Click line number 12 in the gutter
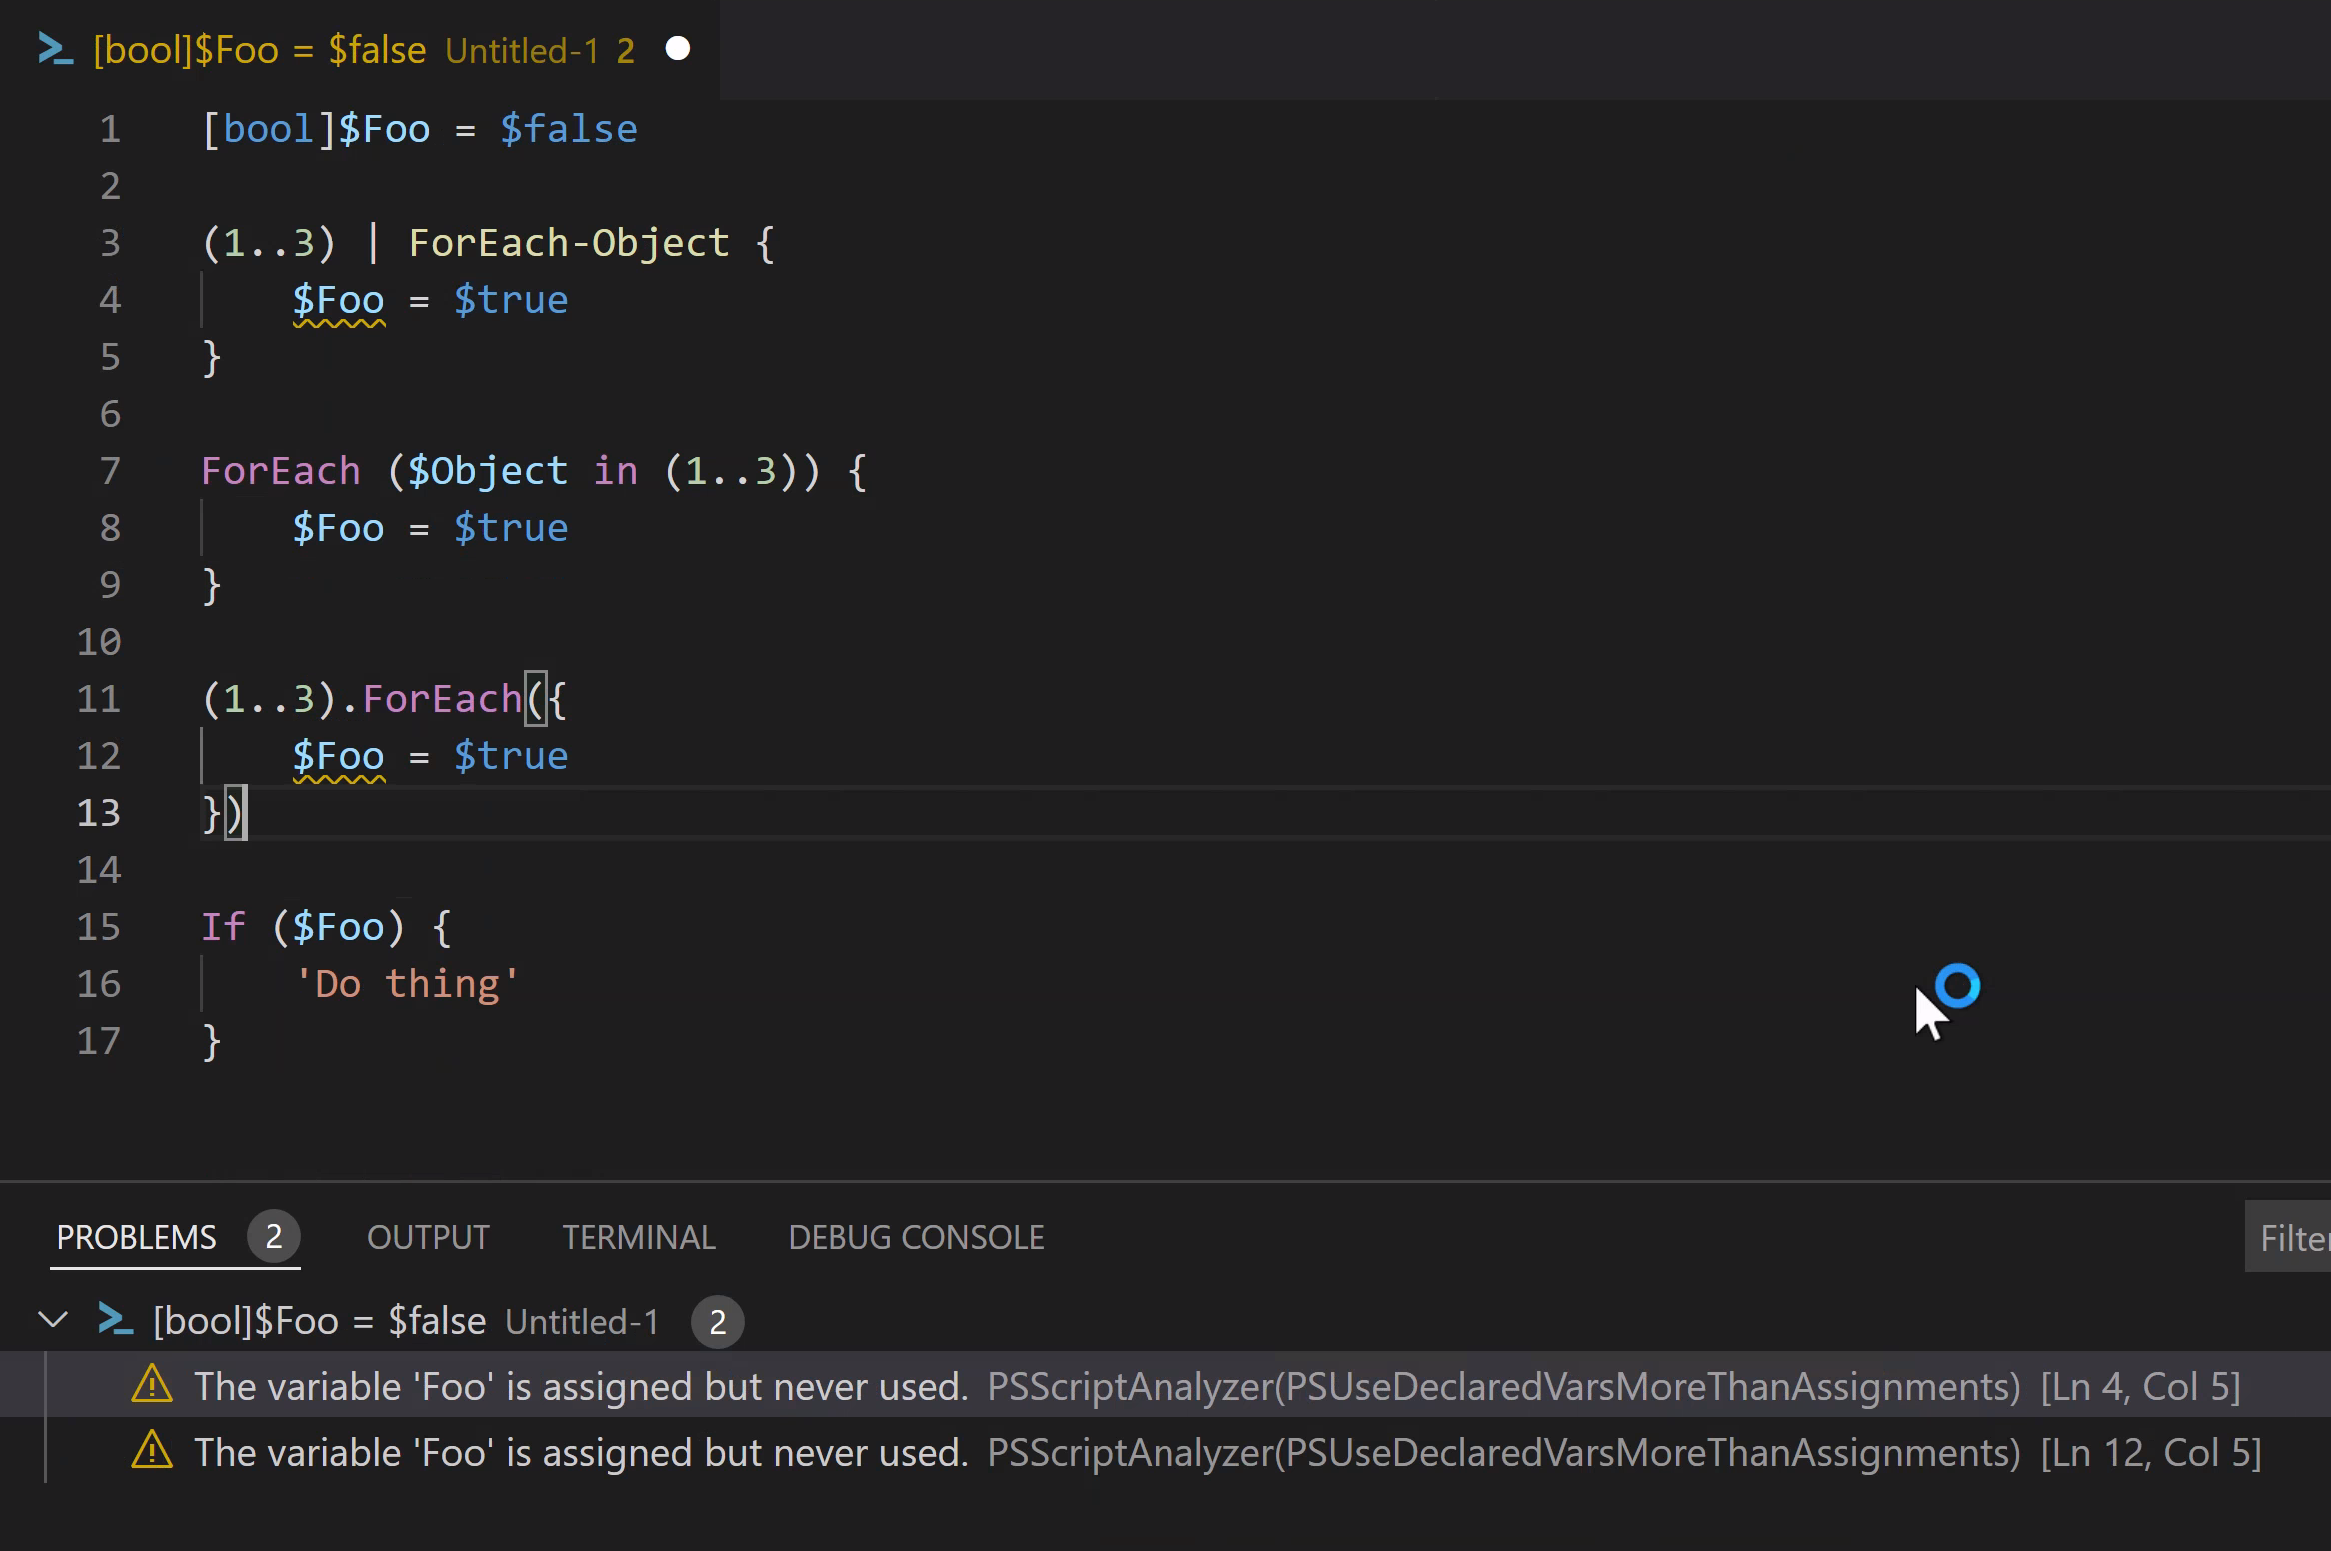 [x=98, y=756]
